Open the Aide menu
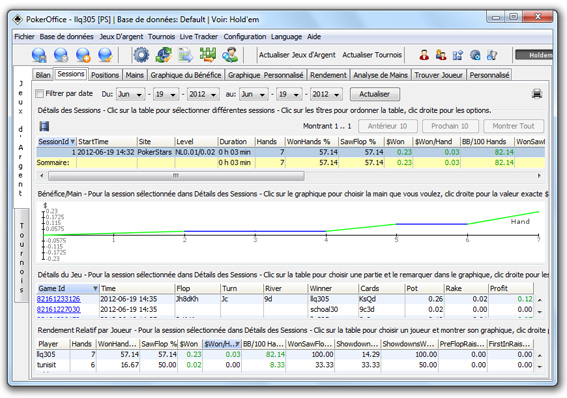 [314, 37]
